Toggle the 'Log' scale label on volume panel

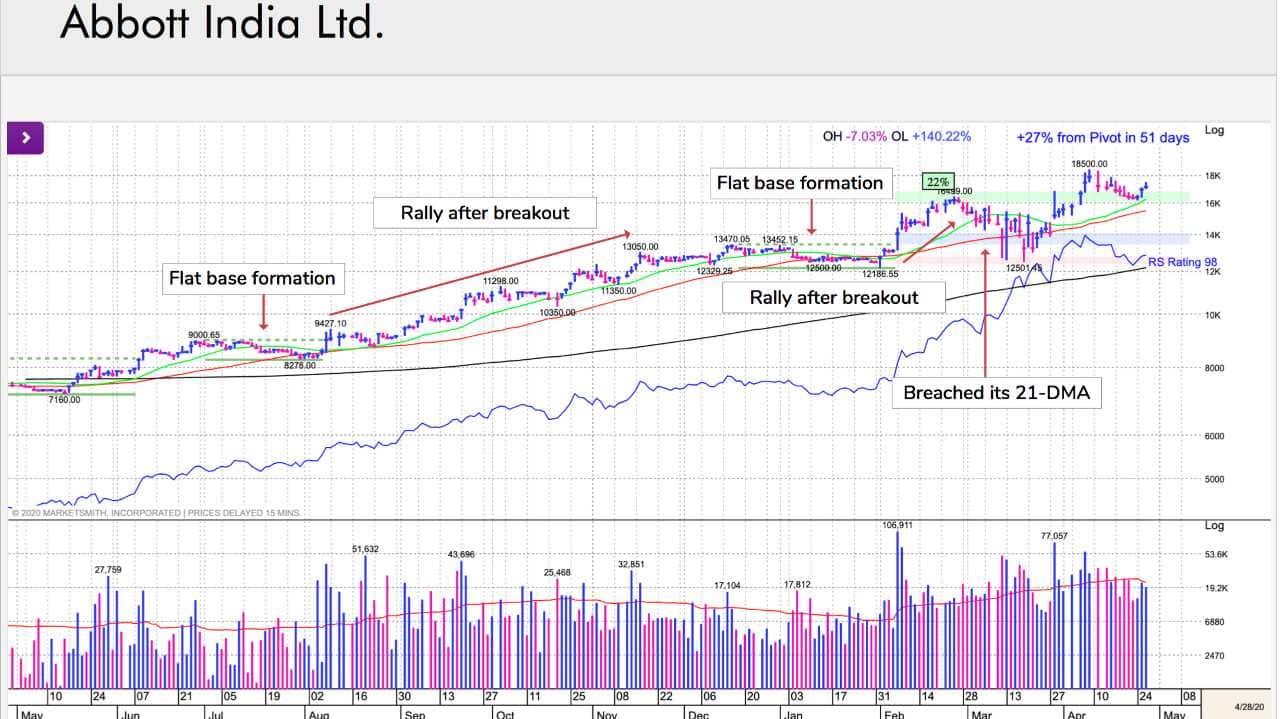point(1214,525)
